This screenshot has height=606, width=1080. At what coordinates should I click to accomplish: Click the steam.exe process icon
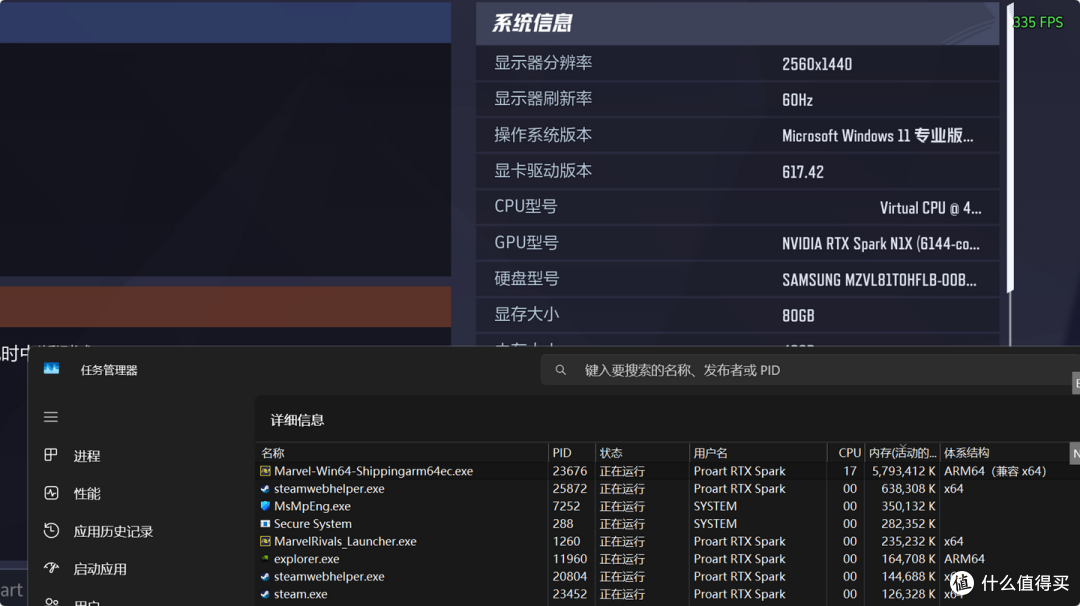click(x=265, y=594)
